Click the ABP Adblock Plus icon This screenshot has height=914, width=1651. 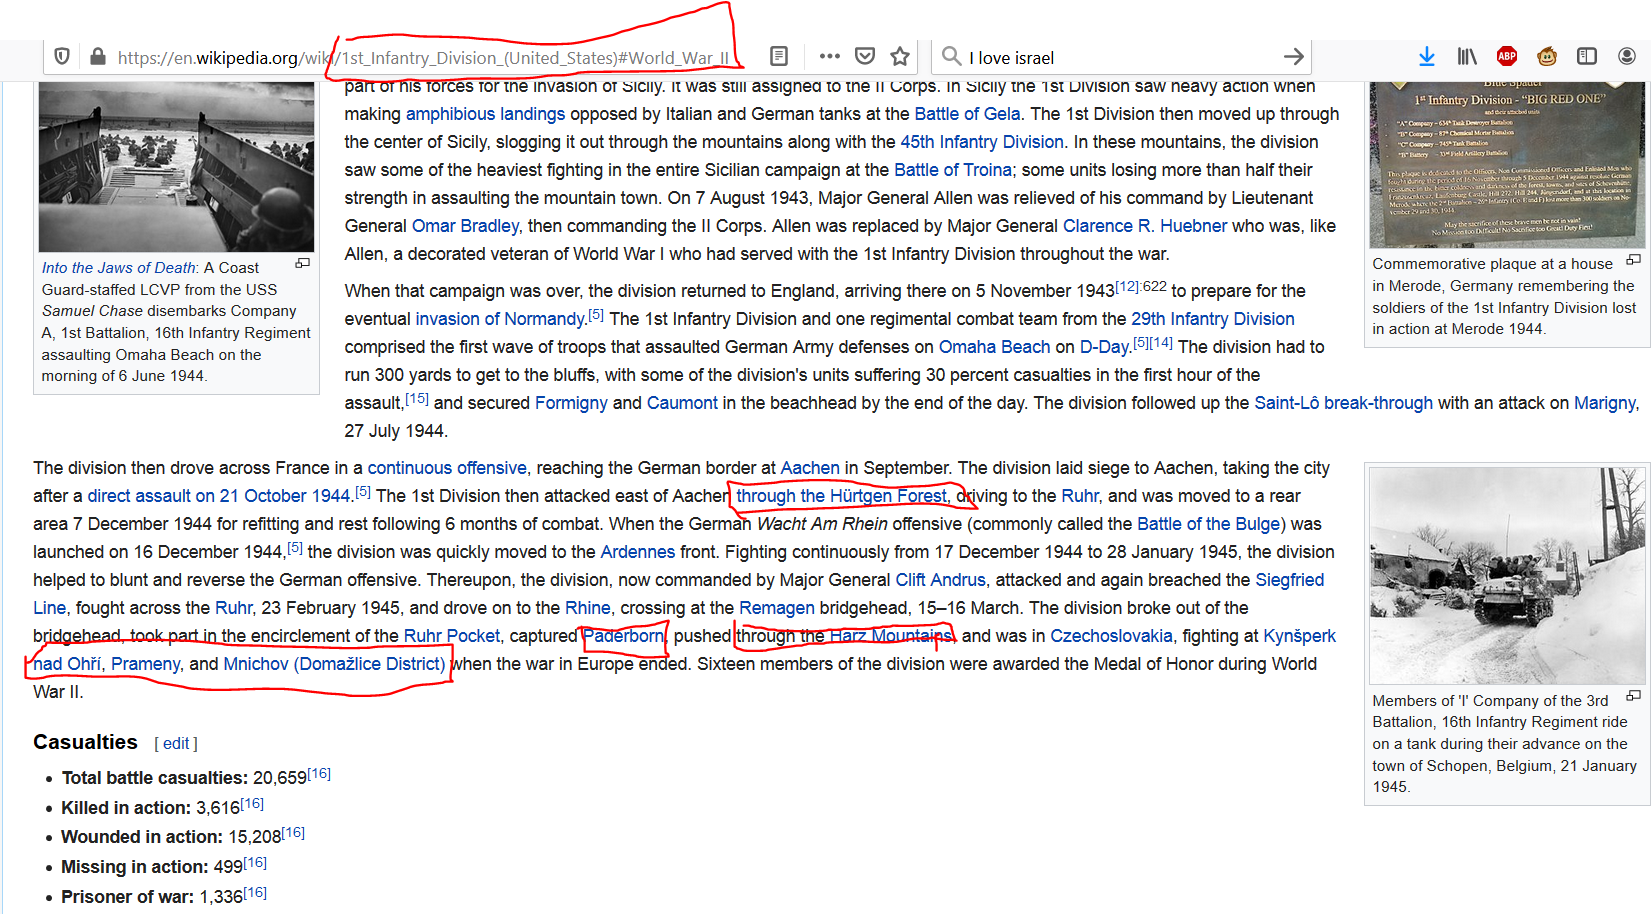coord(1507,56)
